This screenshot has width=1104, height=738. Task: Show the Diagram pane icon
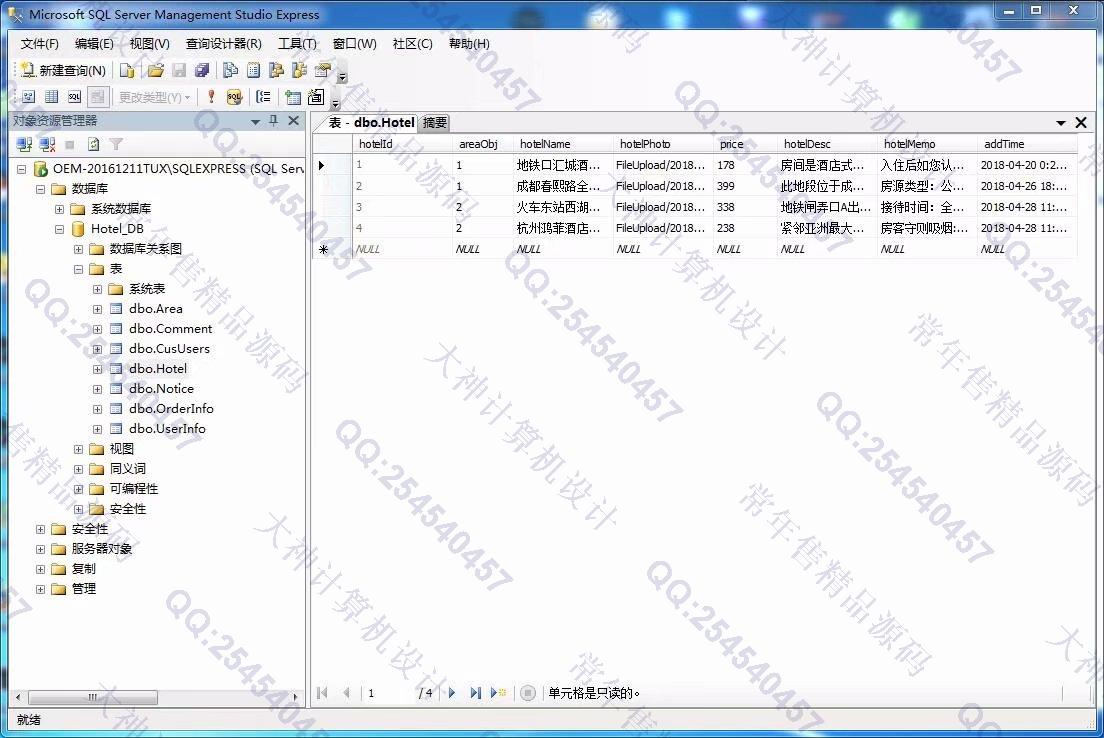[x=28, y=97]
